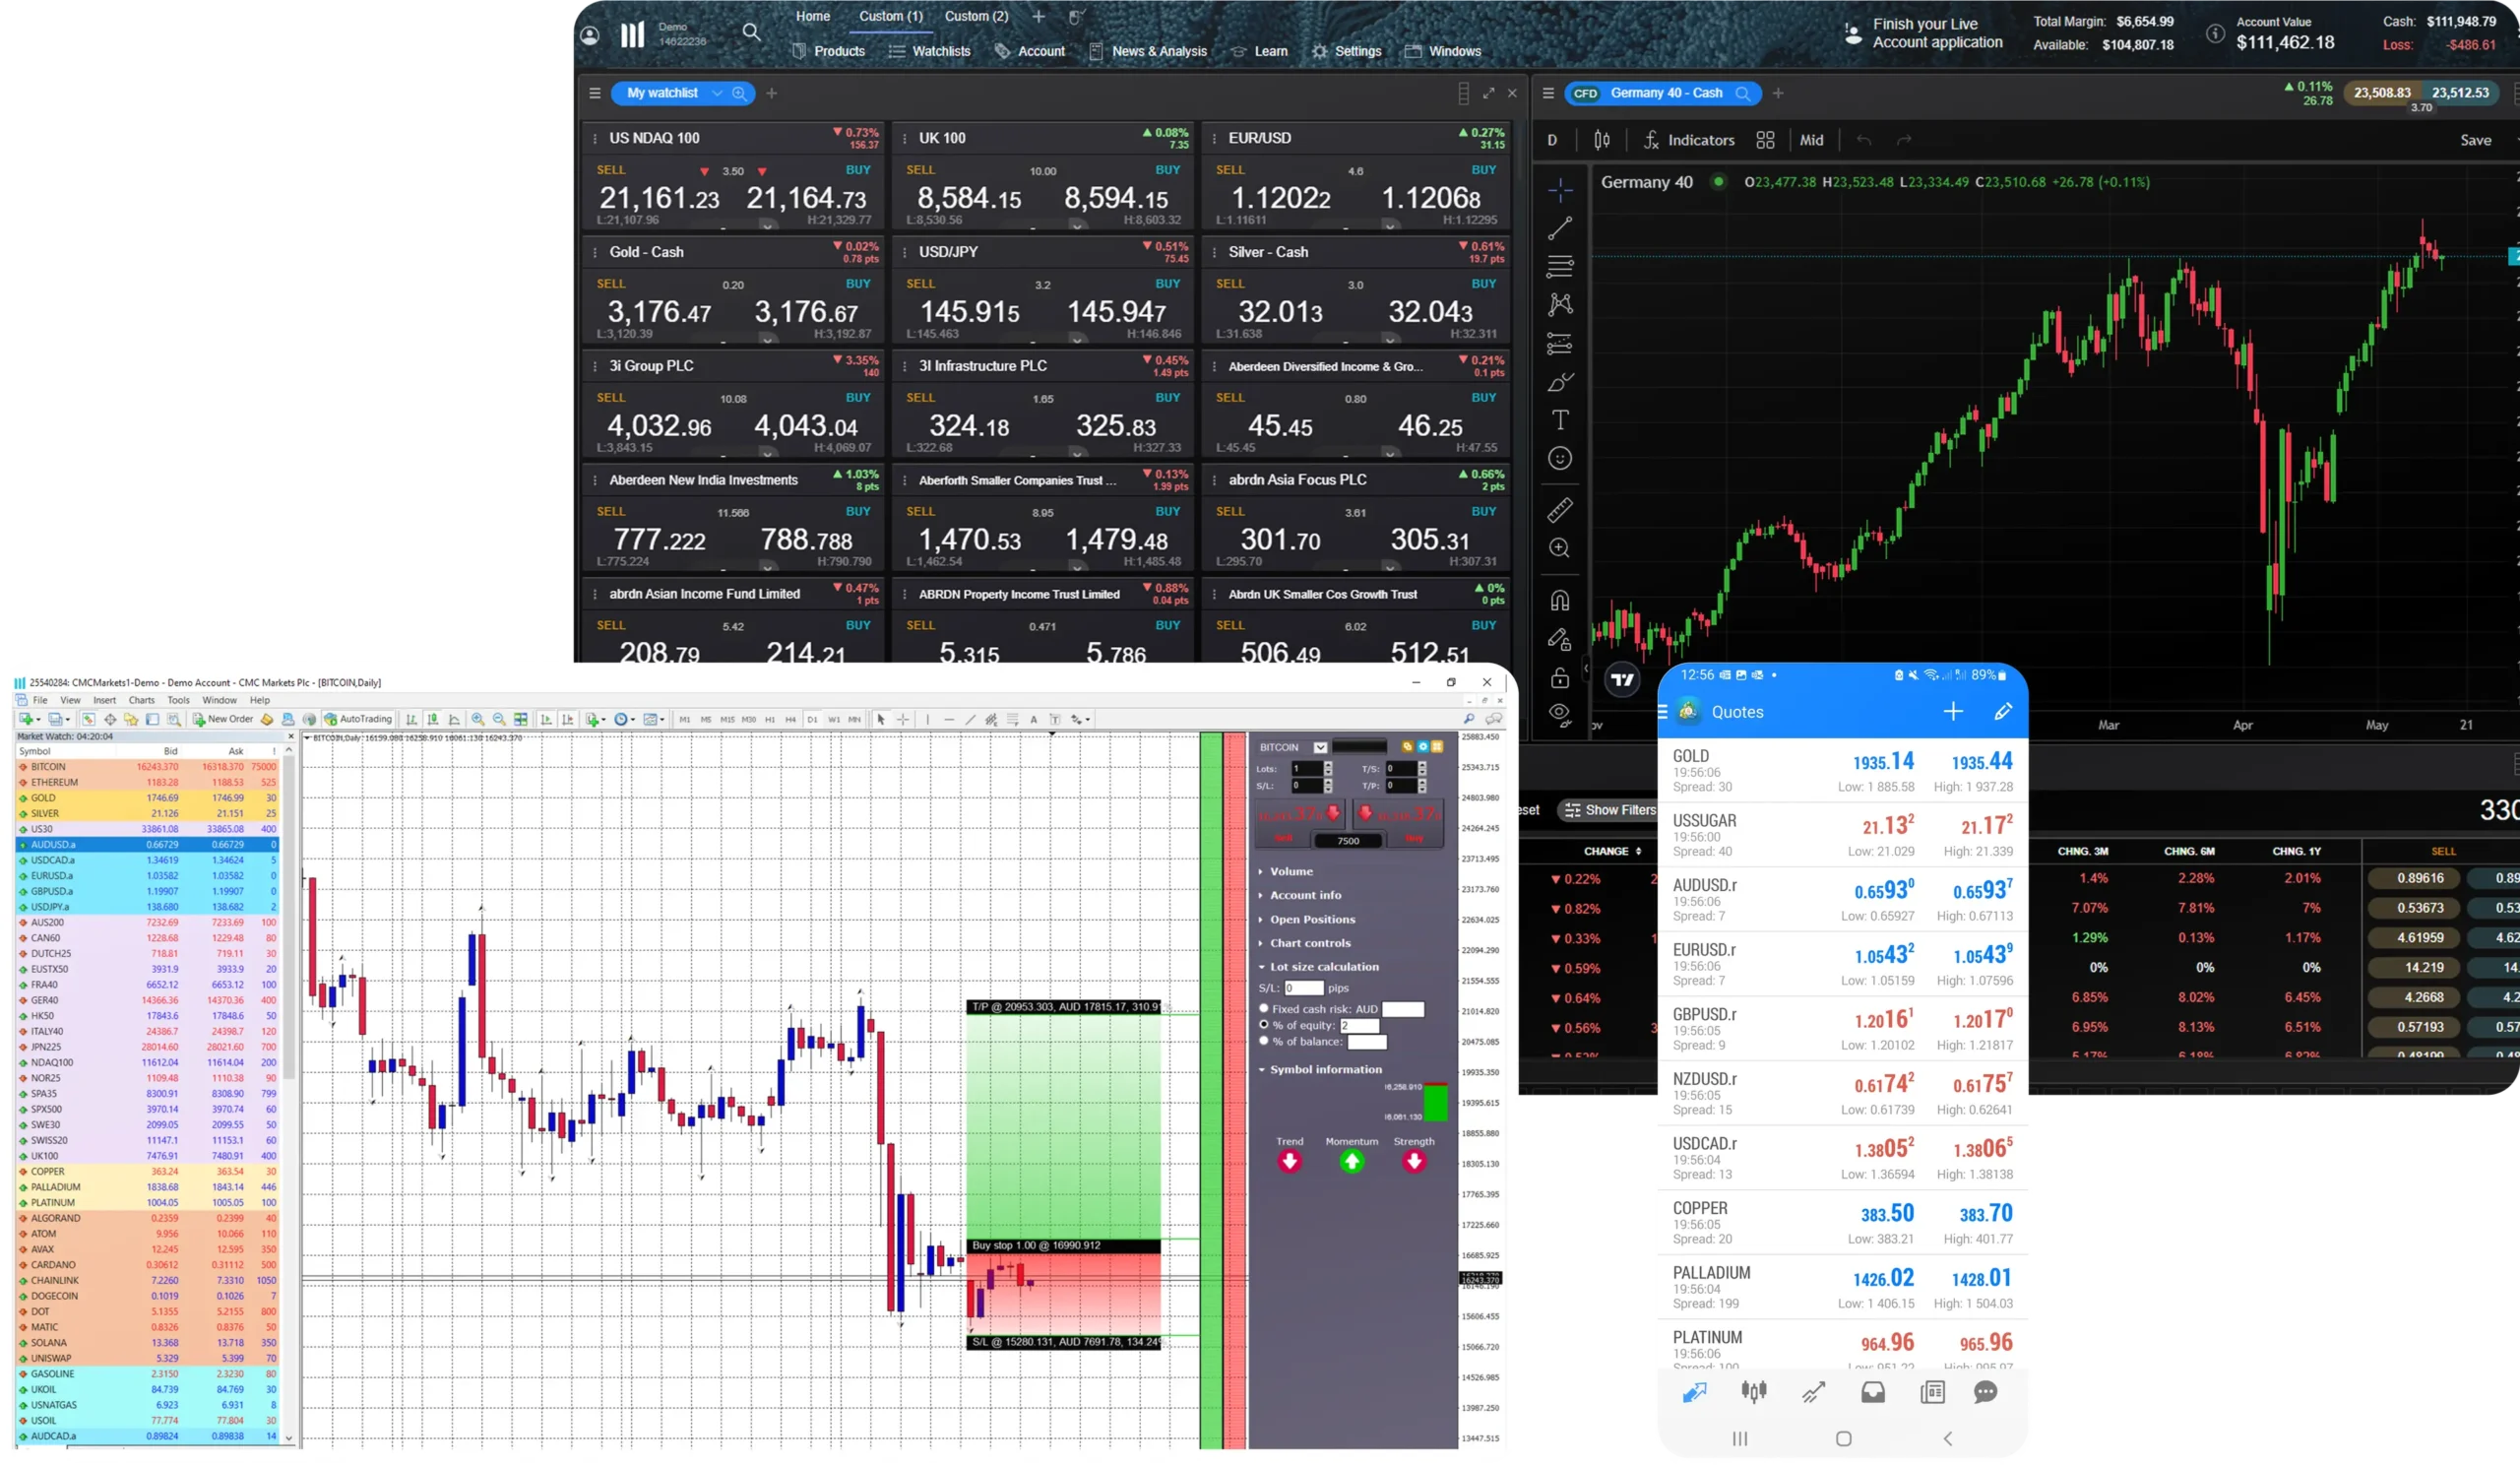Click the text annotation tool in chart sidebar

coord(1559,419)
